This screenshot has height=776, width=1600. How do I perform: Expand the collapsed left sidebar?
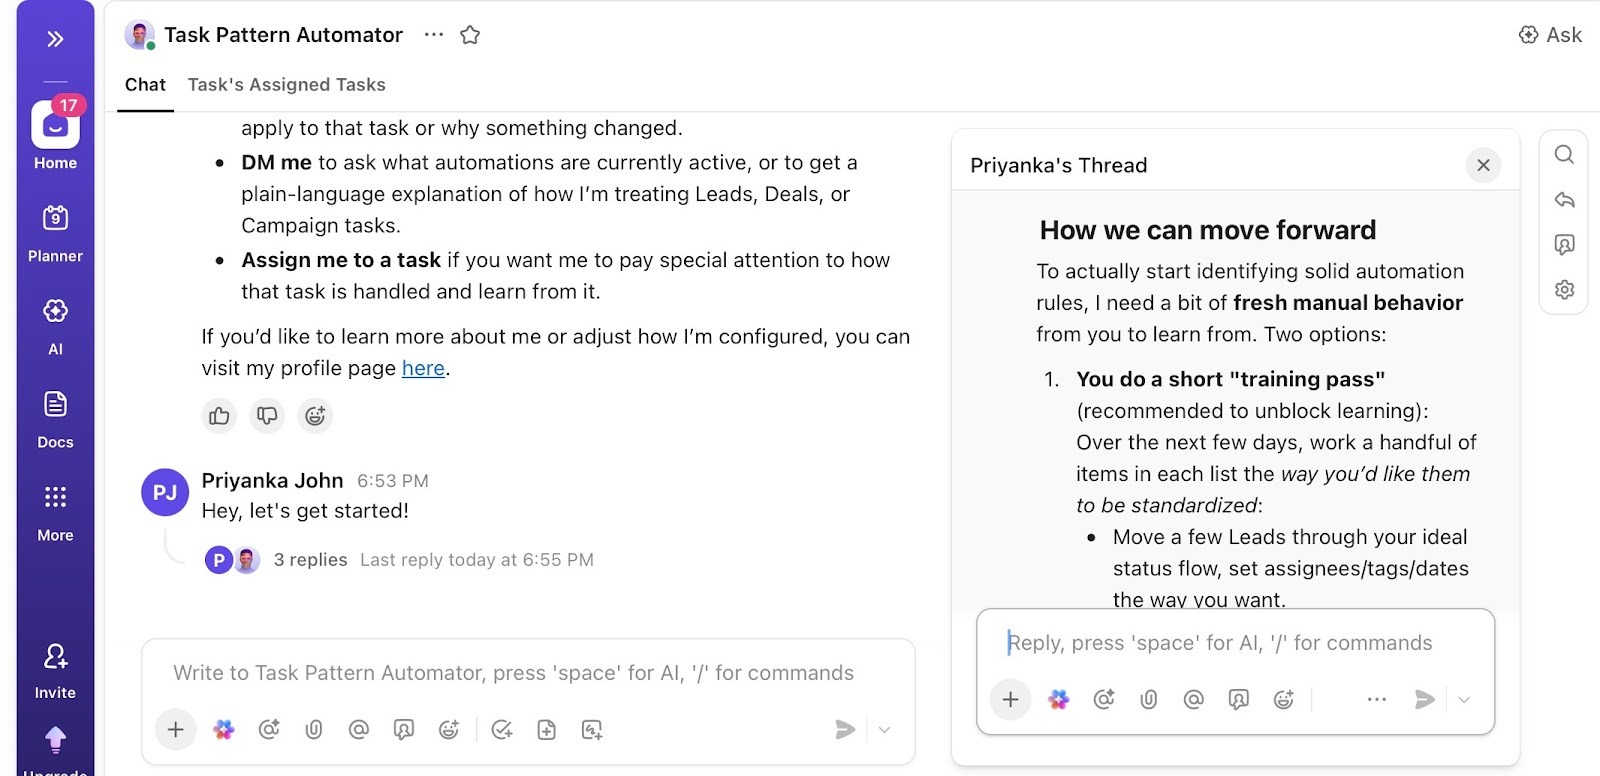(x=55, y=39)
